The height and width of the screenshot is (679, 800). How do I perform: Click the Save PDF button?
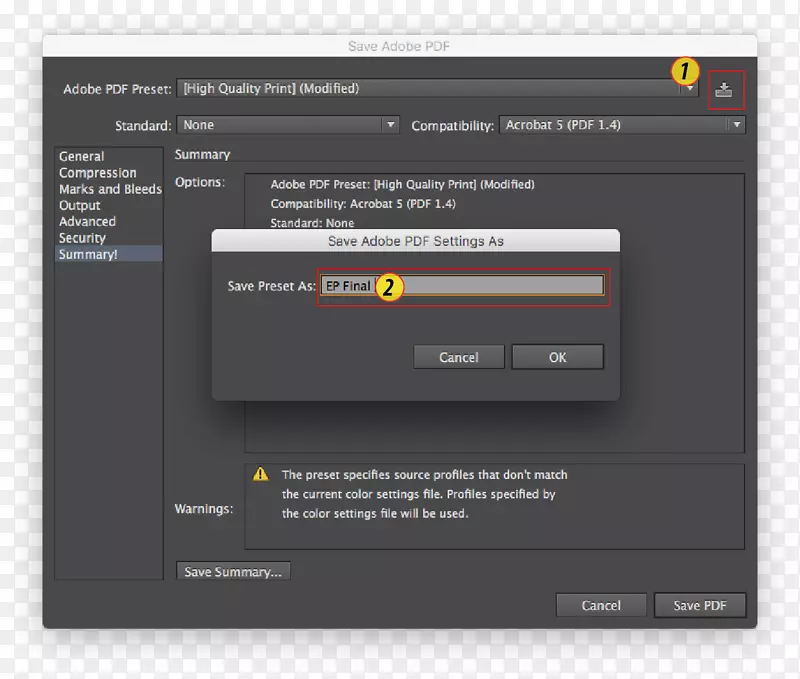pyautogui.click(x=700, y=605)
